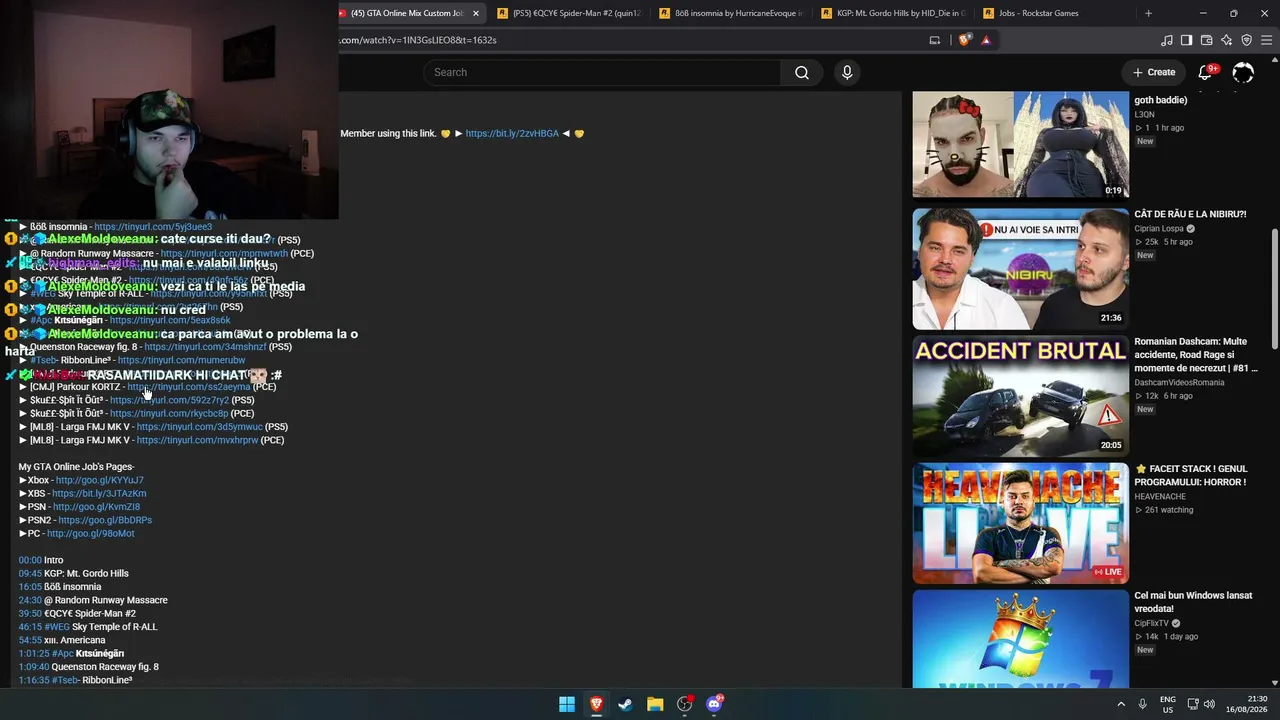The width and height of the screenshot is (1280, 720).
Task: Open the tinyurl.com/mvxhrprw Larga FMJ link
Action: tap(197, 440)
